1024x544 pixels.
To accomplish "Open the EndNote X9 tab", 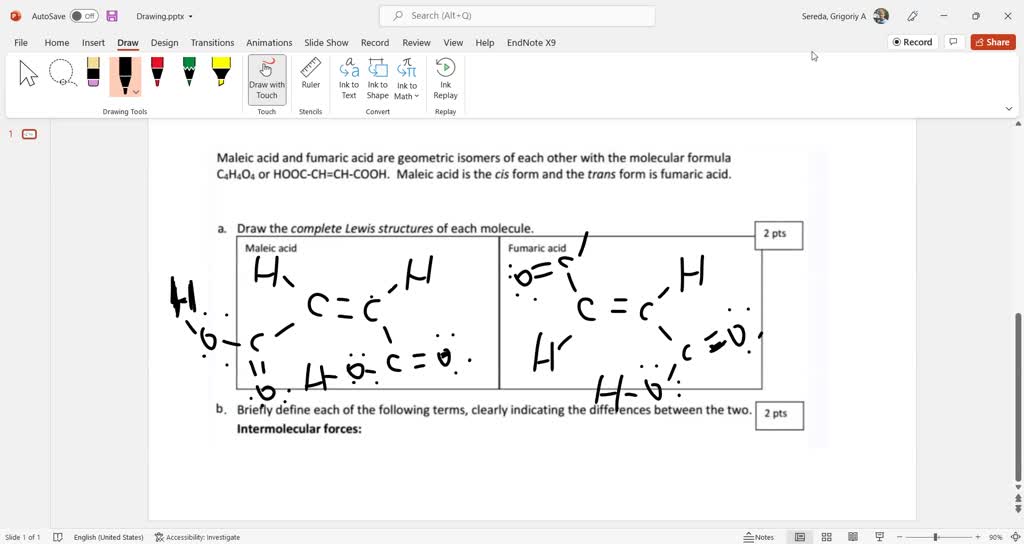I will pos(531,42).
